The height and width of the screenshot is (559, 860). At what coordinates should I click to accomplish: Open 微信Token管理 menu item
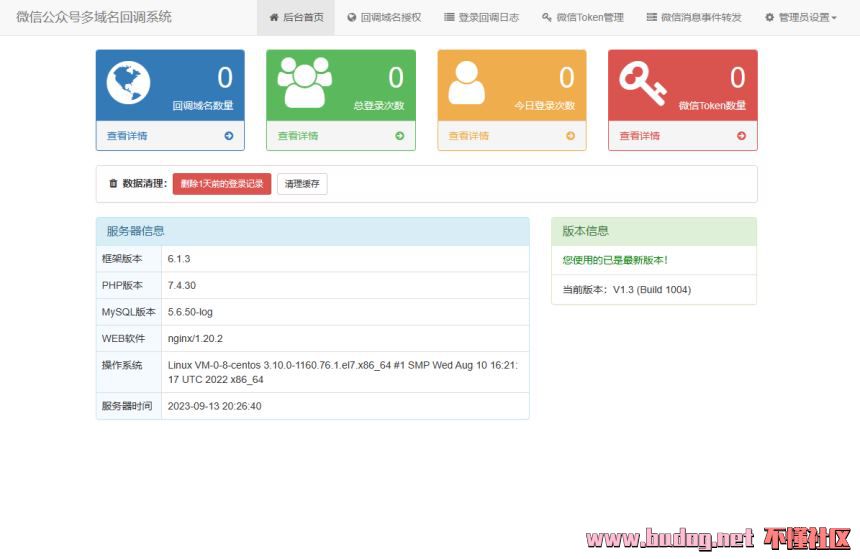(583, 18)
